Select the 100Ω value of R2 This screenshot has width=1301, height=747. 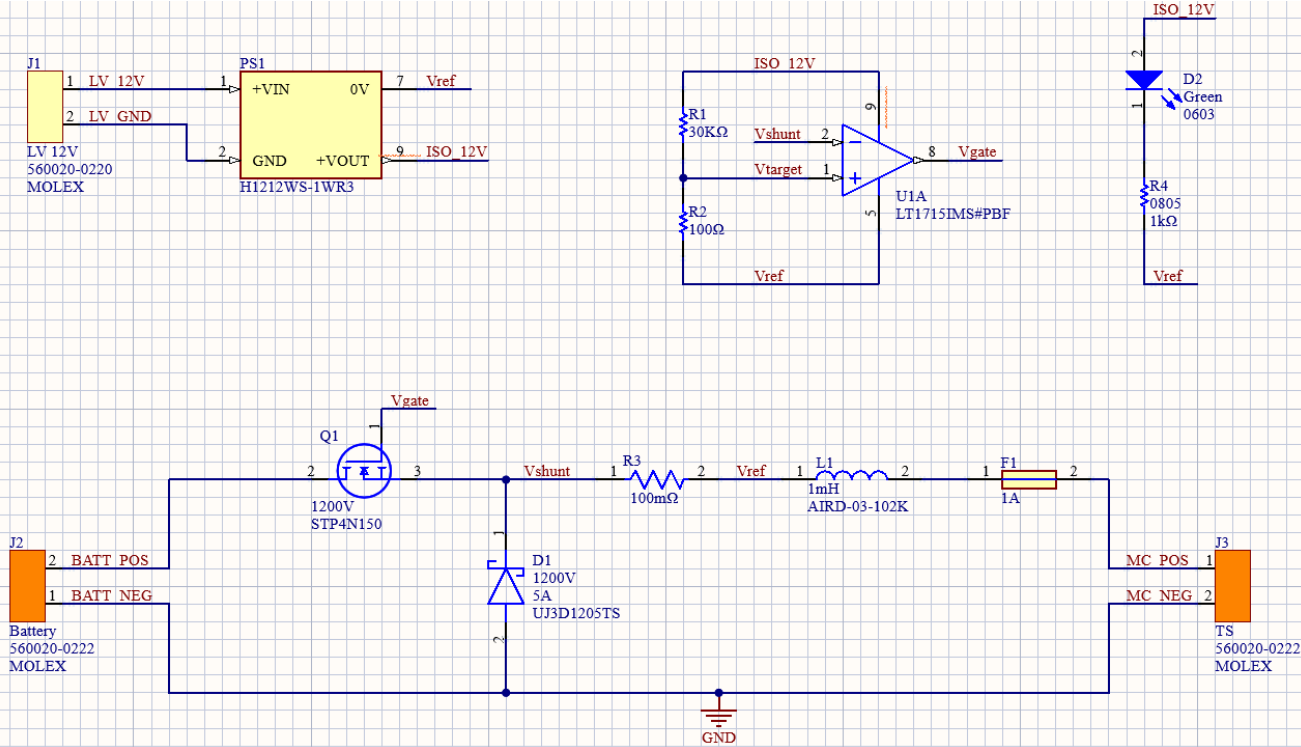click(x=706, y=229)
